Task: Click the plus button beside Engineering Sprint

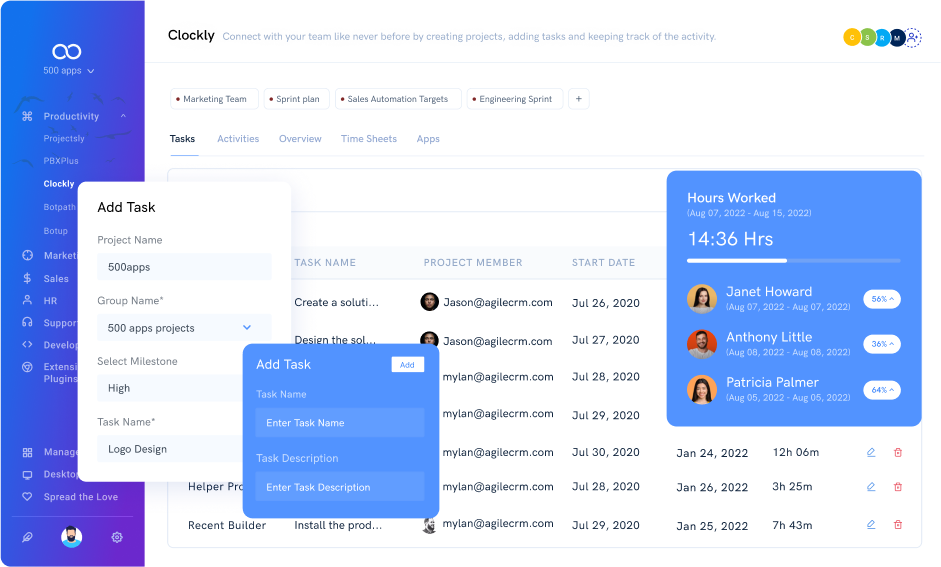Action: tap(579, 99)
